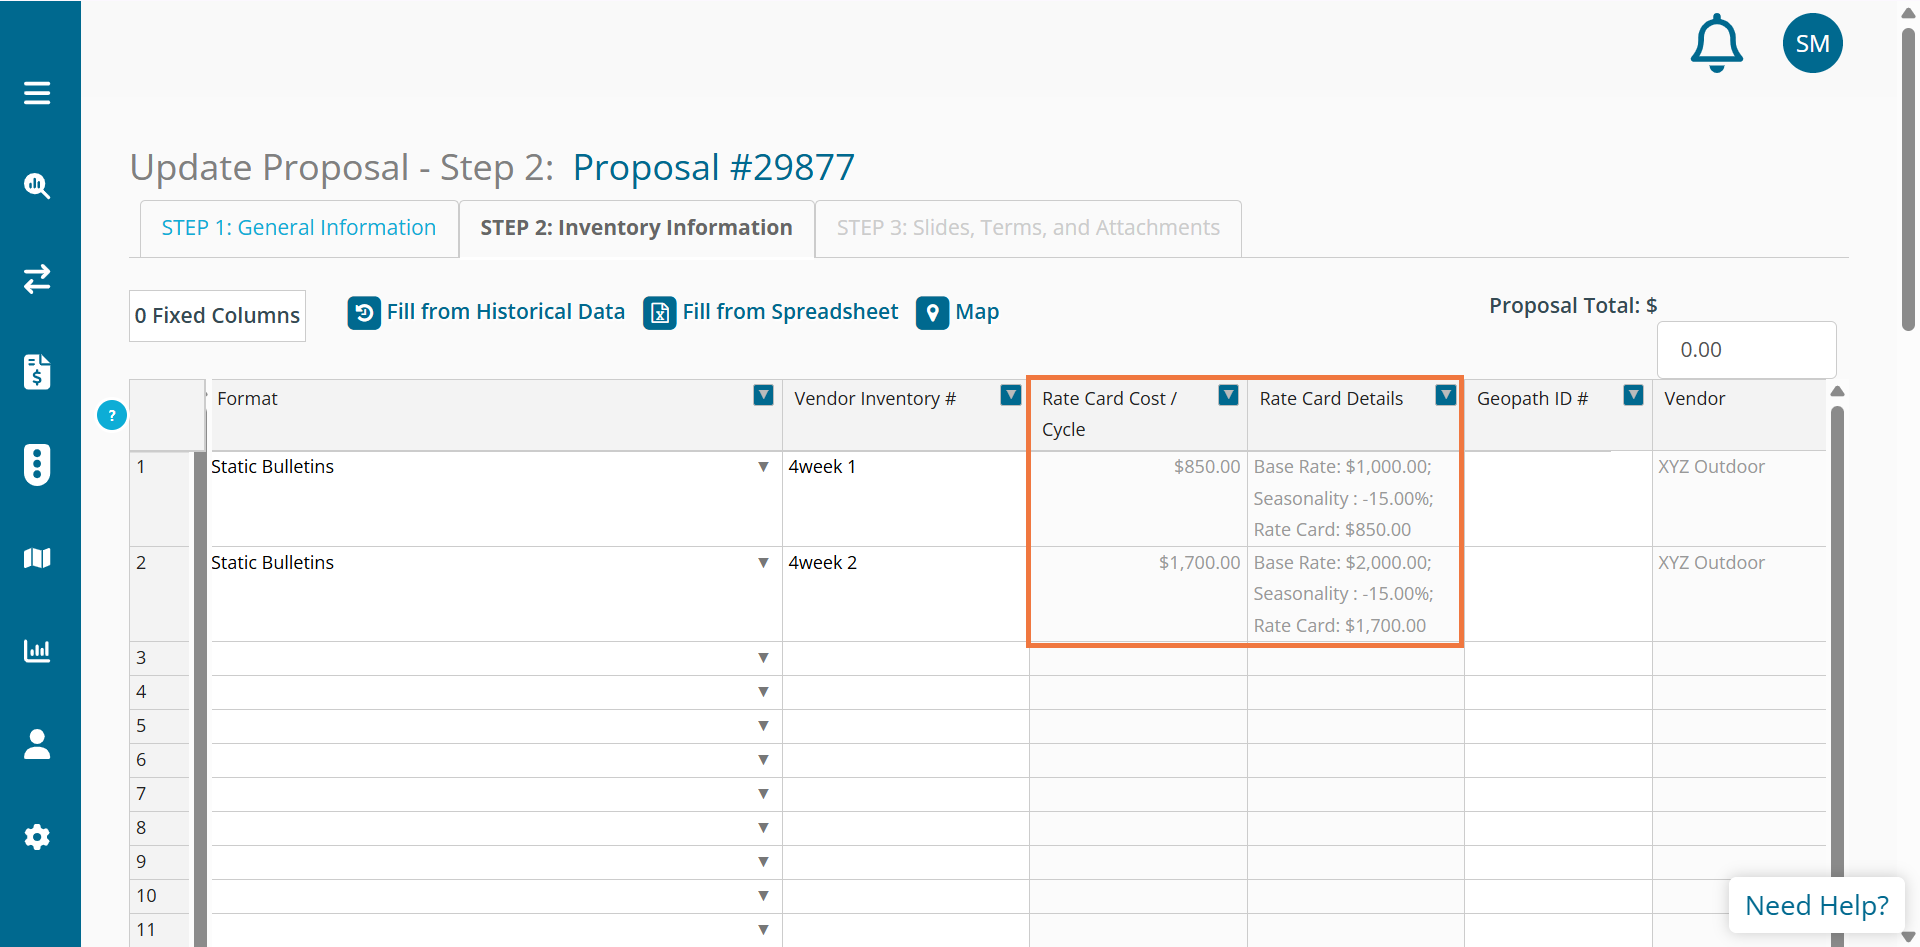Open the transfer arrows sidebar icon

coord(37,279)
